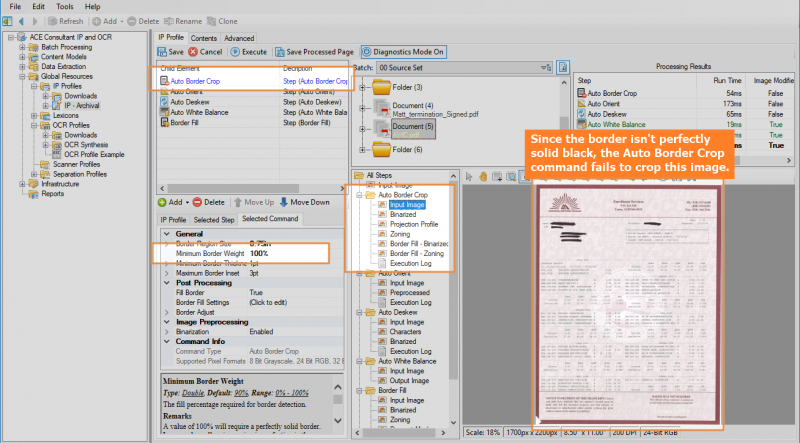Select Border Fill child element

click(x=179, y=123)
